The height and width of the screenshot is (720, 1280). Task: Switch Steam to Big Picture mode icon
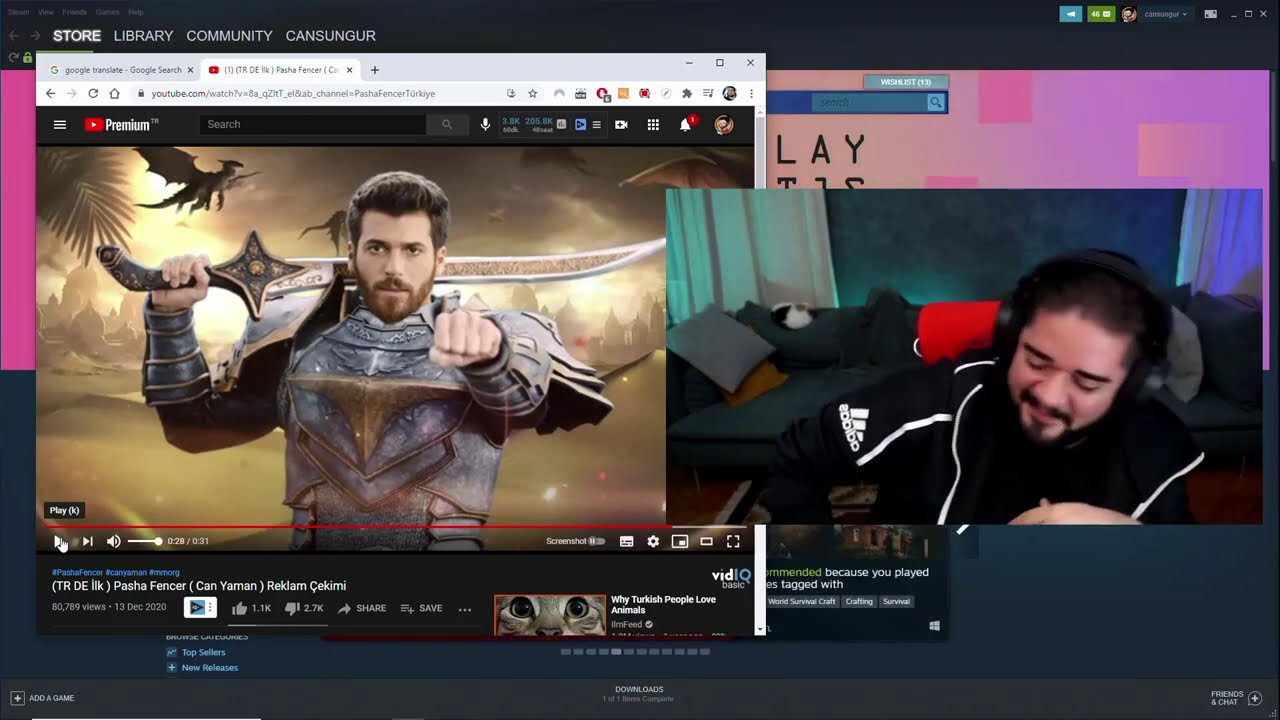tap(1211, 14)
